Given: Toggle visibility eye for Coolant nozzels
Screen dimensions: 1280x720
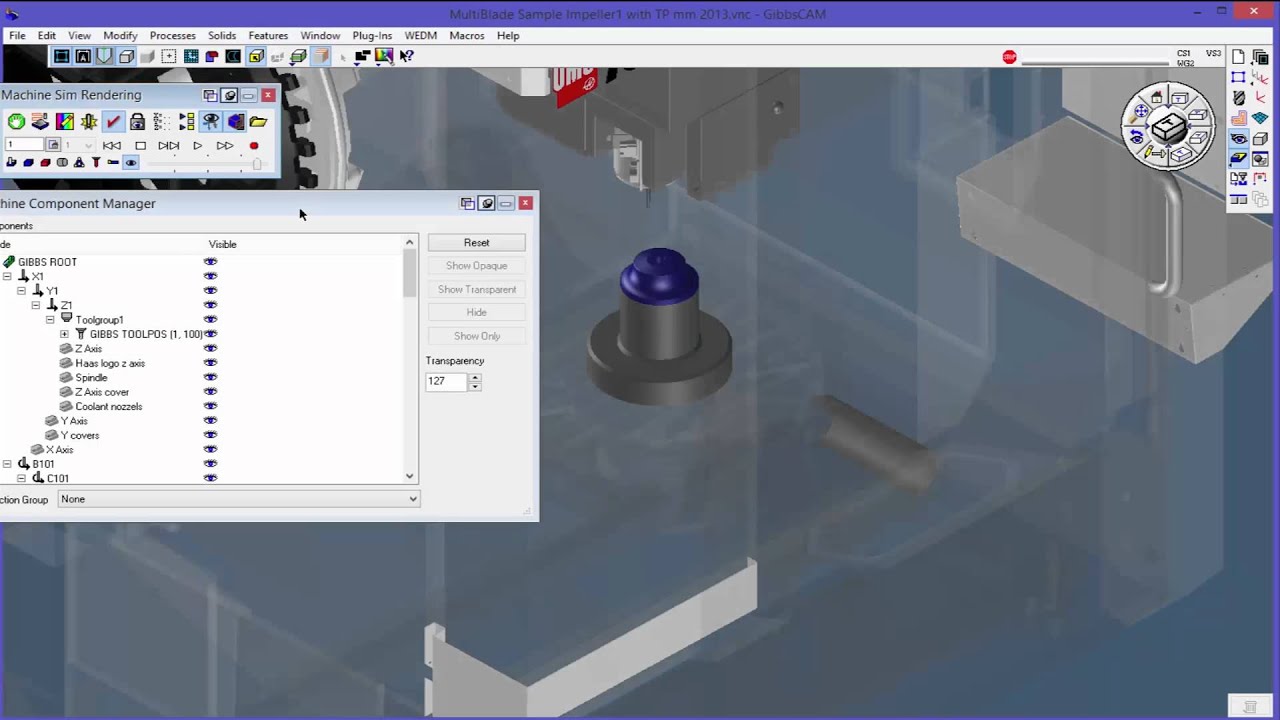Looking at the screenshot, I should (210, 406).
